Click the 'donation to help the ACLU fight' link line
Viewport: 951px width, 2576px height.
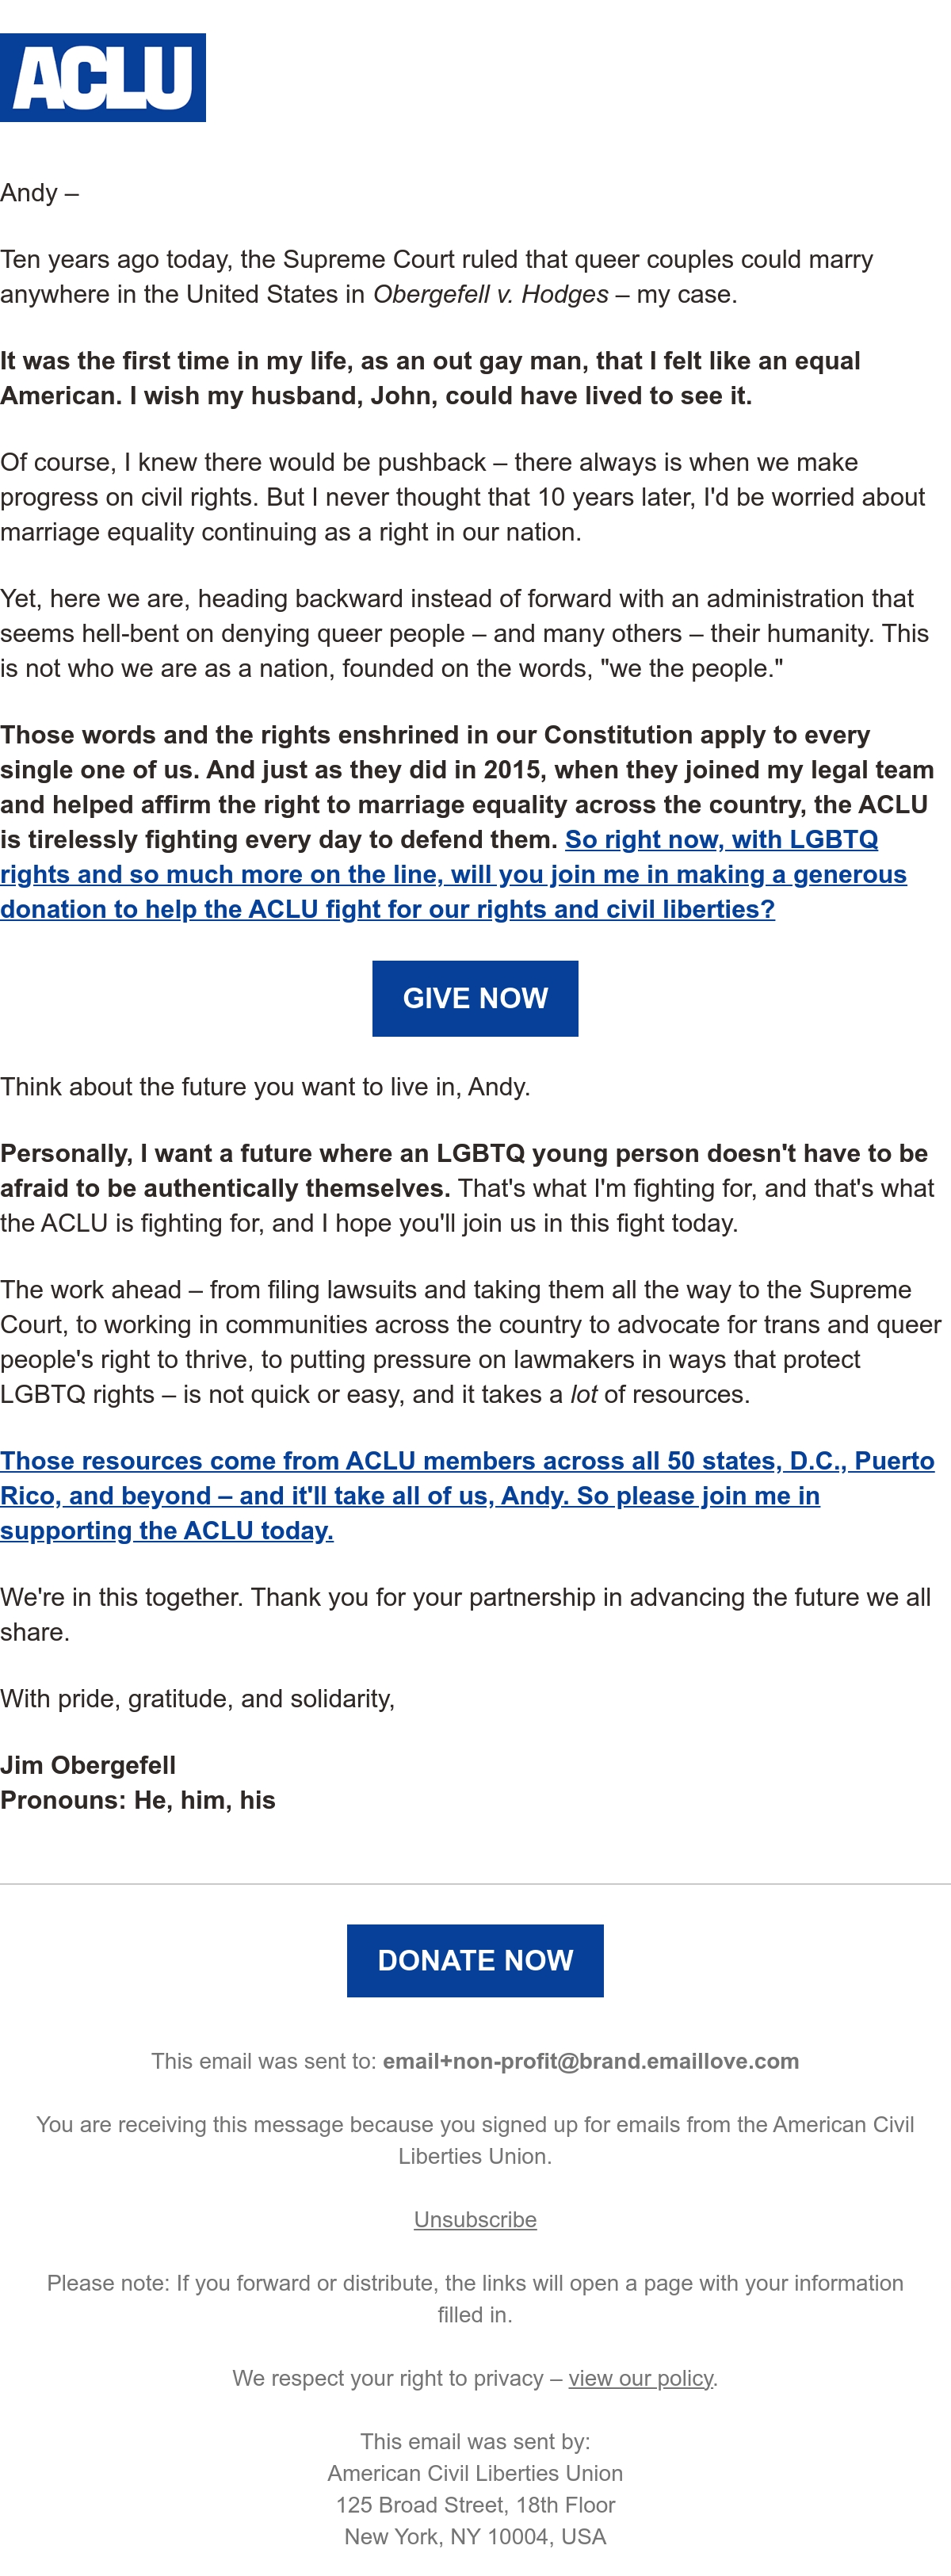(x=387, y=909)
